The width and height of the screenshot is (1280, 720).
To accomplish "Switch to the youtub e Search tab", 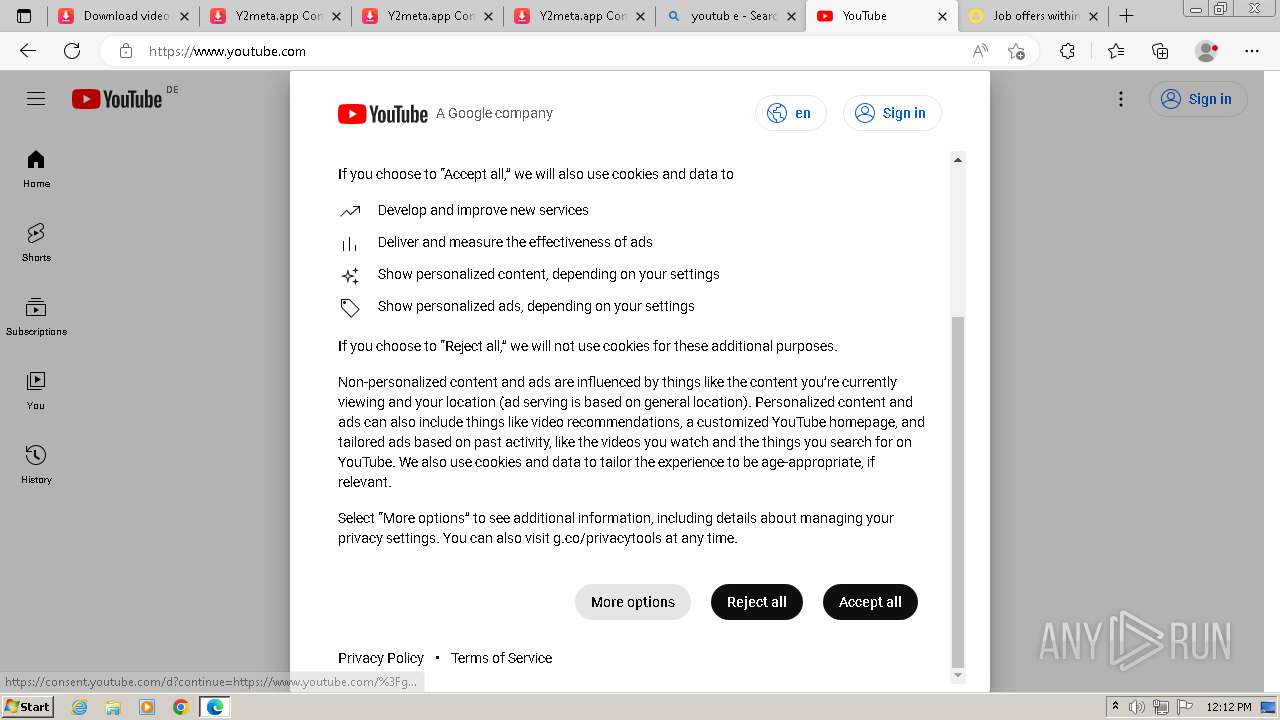I will [732, 16].
